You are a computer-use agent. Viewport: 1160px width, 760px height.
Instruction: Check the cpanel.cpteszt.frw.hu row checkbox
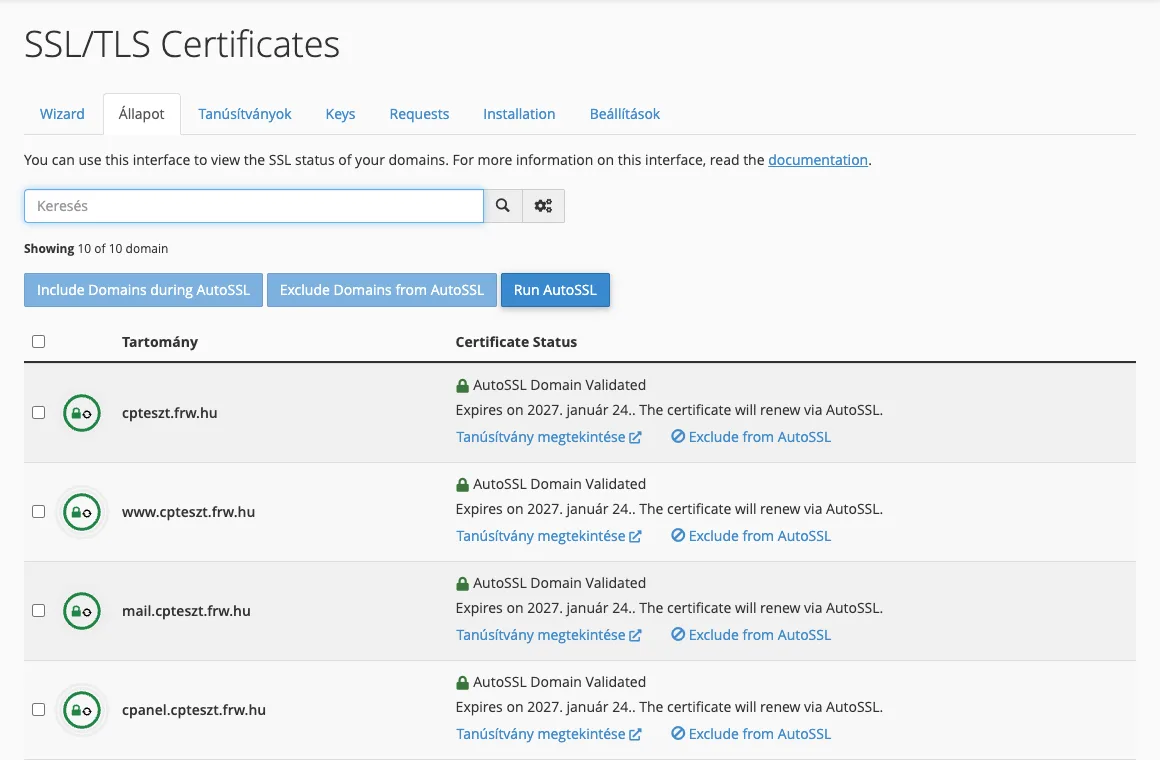[38, 710]
